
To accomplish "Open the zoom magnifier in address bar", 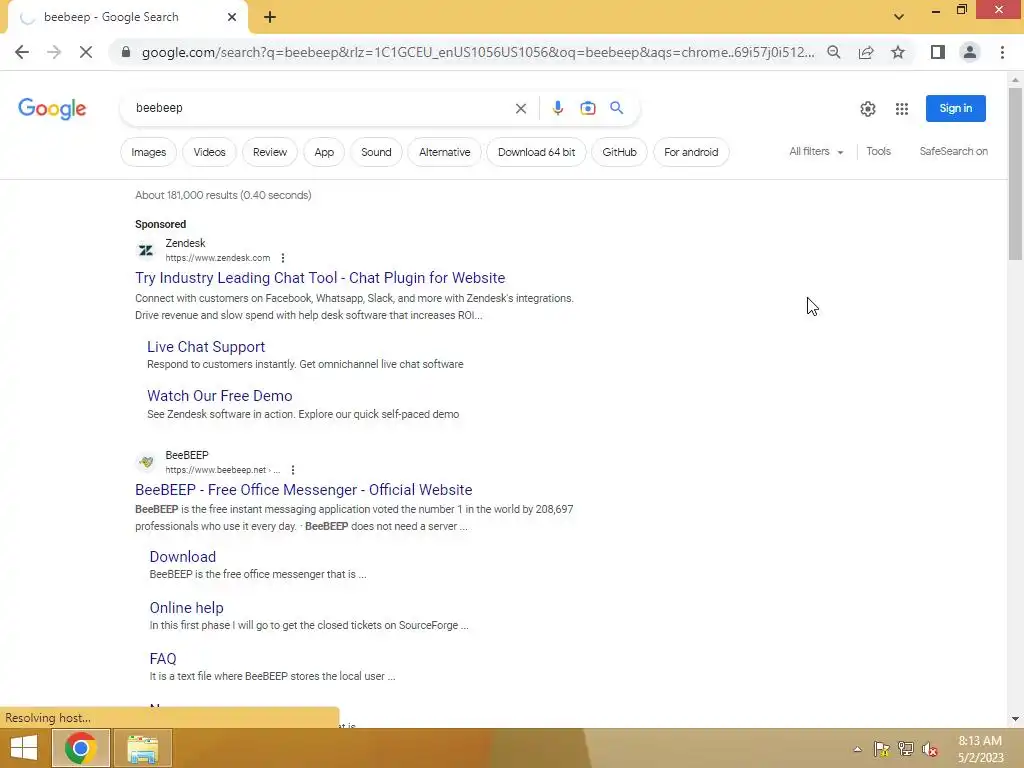I will [834, 52].
